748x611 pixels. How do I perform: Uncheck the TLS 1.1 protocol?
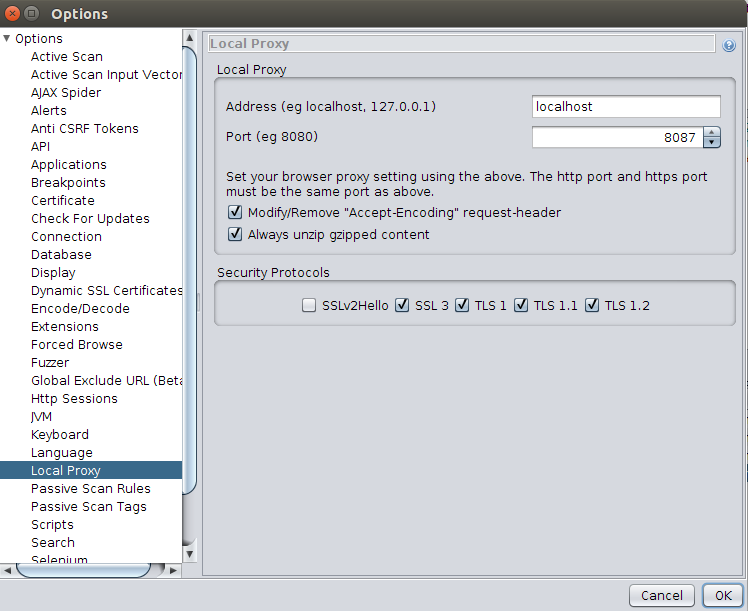pos(521,305)
